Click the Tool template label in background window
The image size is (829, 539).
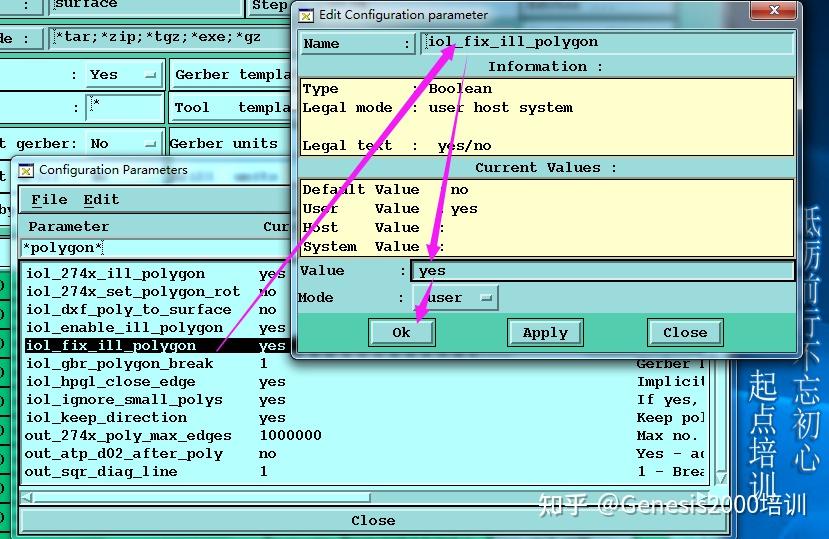233,107
